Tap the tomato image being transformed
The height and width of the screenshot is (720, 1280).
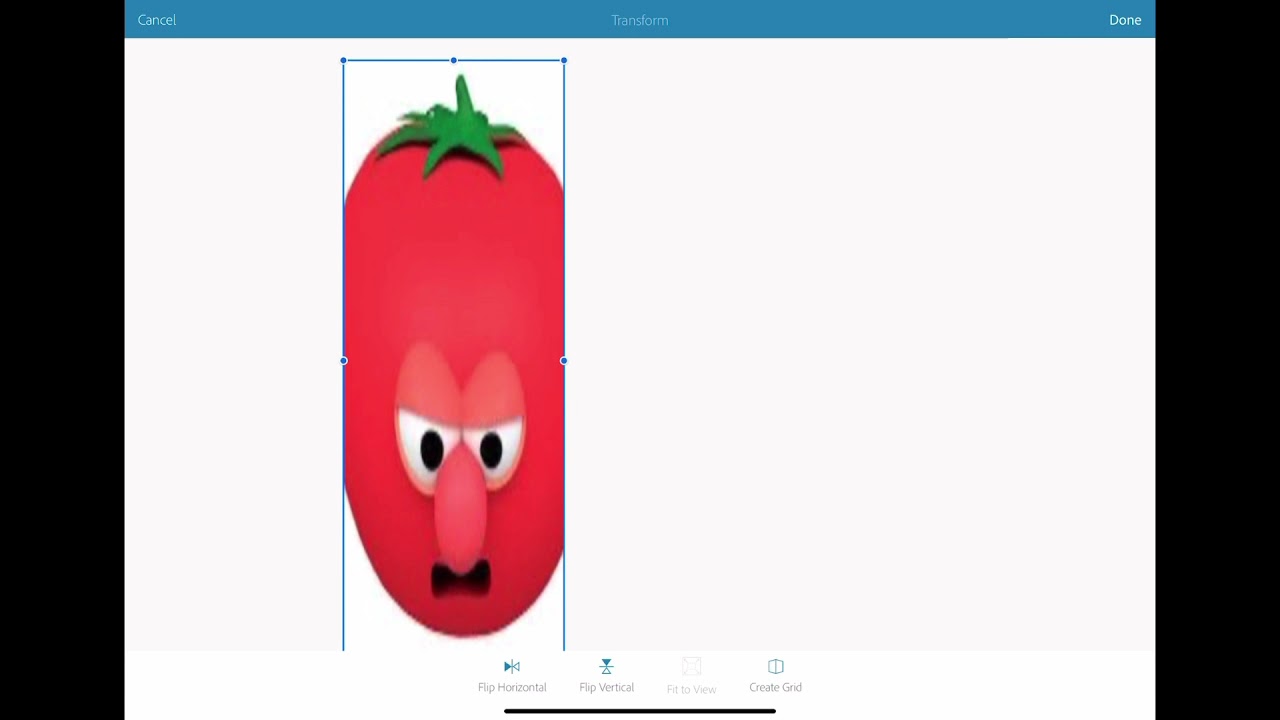click(x=454, y=356)
